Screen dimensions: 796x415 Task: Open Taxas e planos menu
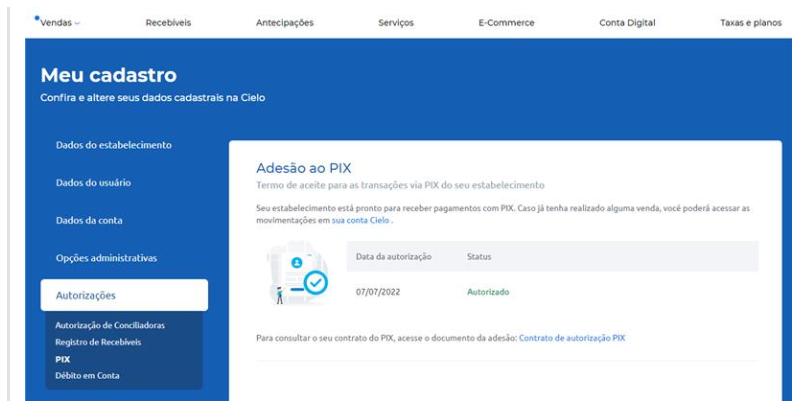pos(750,22)
